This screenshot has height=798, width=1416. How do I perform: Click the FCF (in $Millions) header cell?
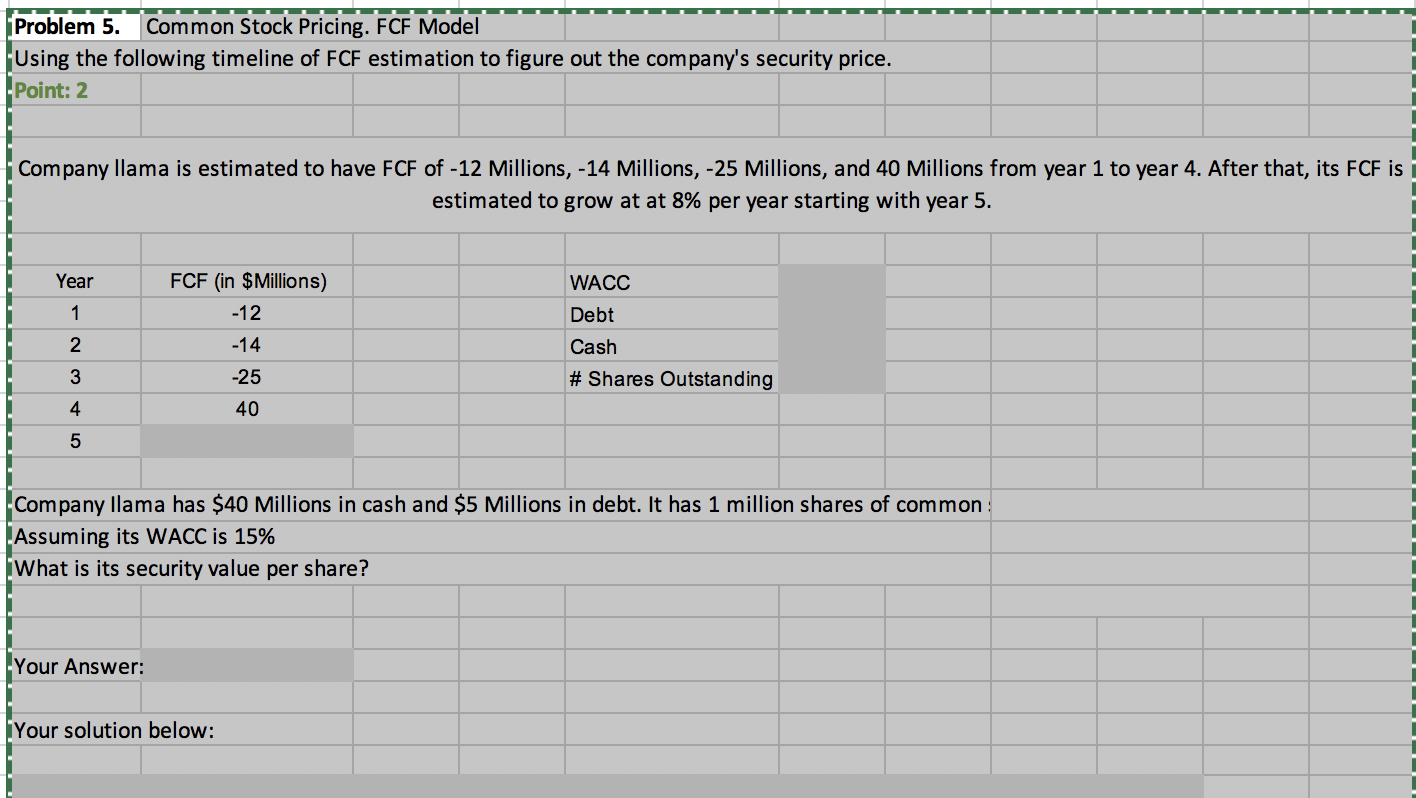pos(246,281)
